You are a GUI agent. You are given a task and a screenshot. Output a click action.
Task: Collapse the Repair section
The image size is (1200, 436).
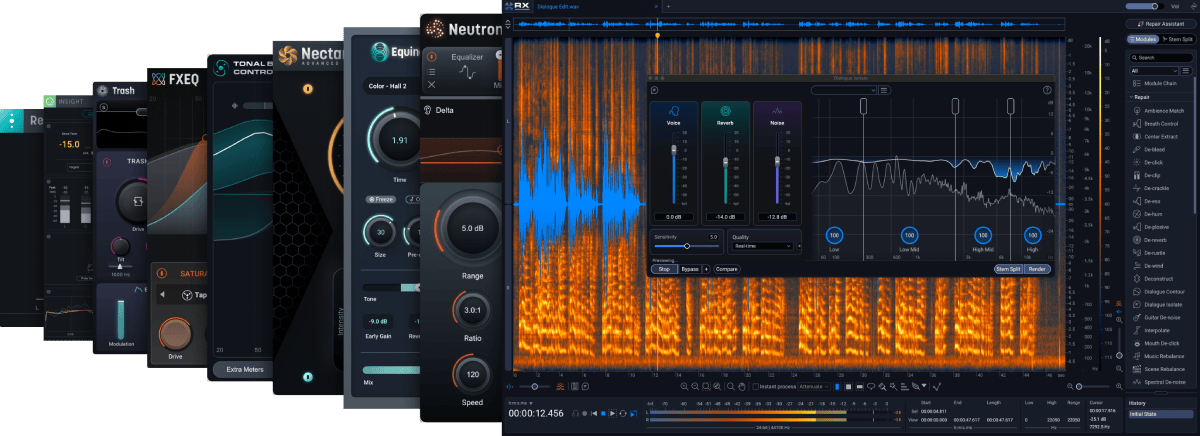tap(1133, 96)
